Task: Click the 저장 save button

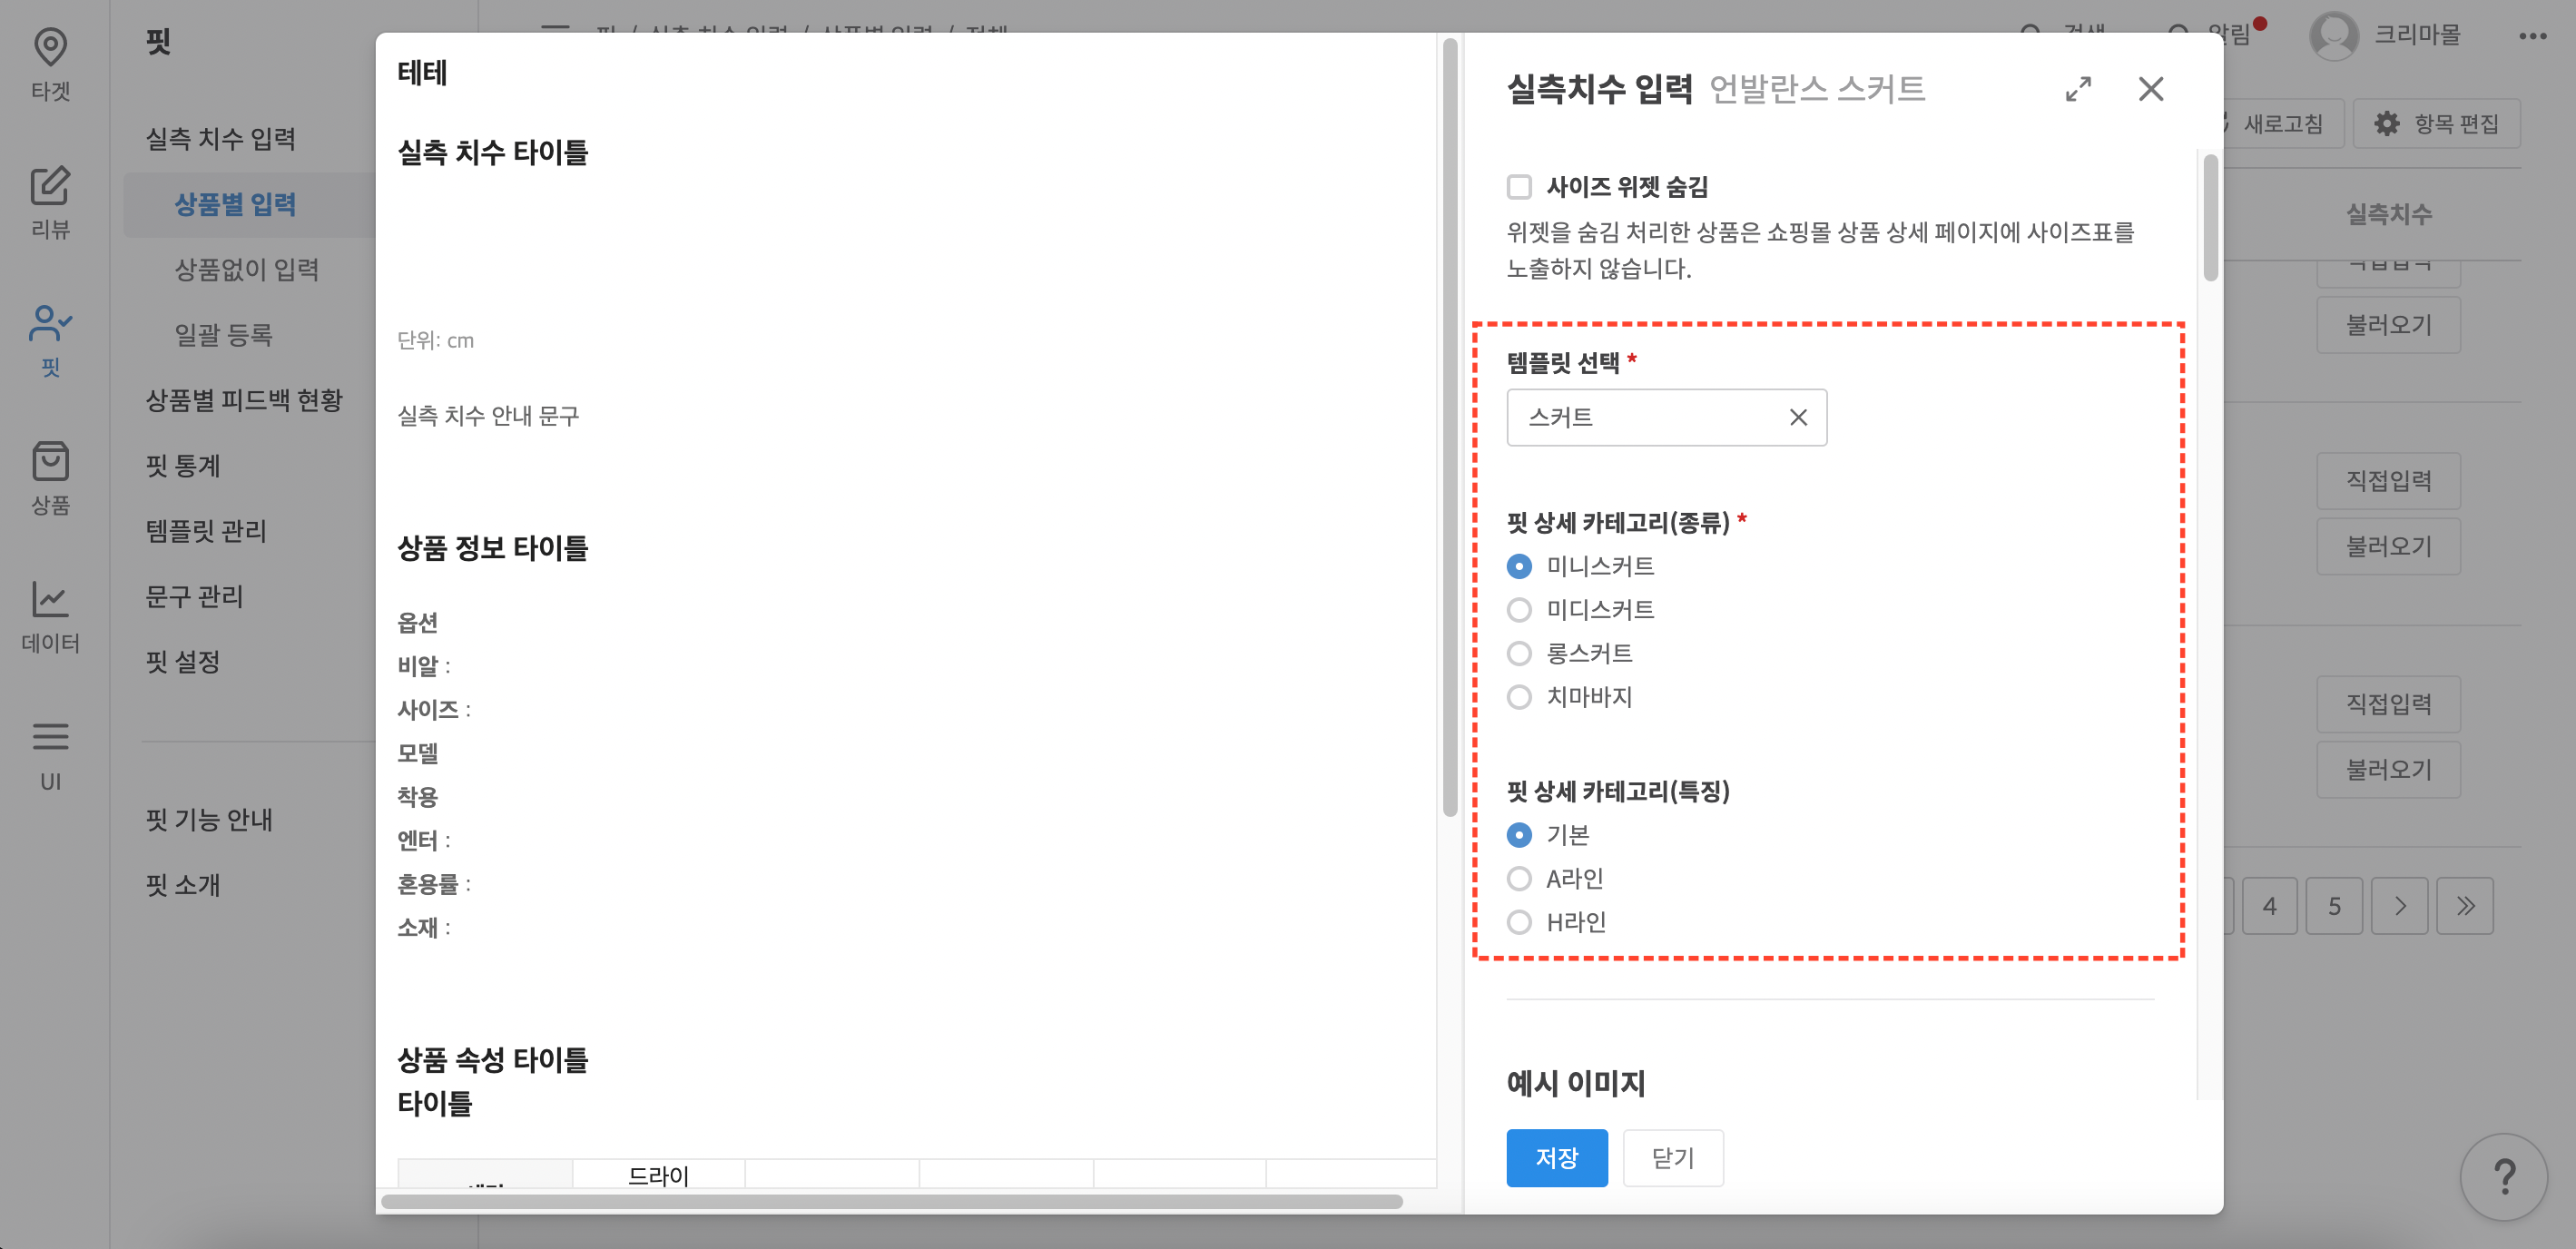Action: tap(1556, 1157)
